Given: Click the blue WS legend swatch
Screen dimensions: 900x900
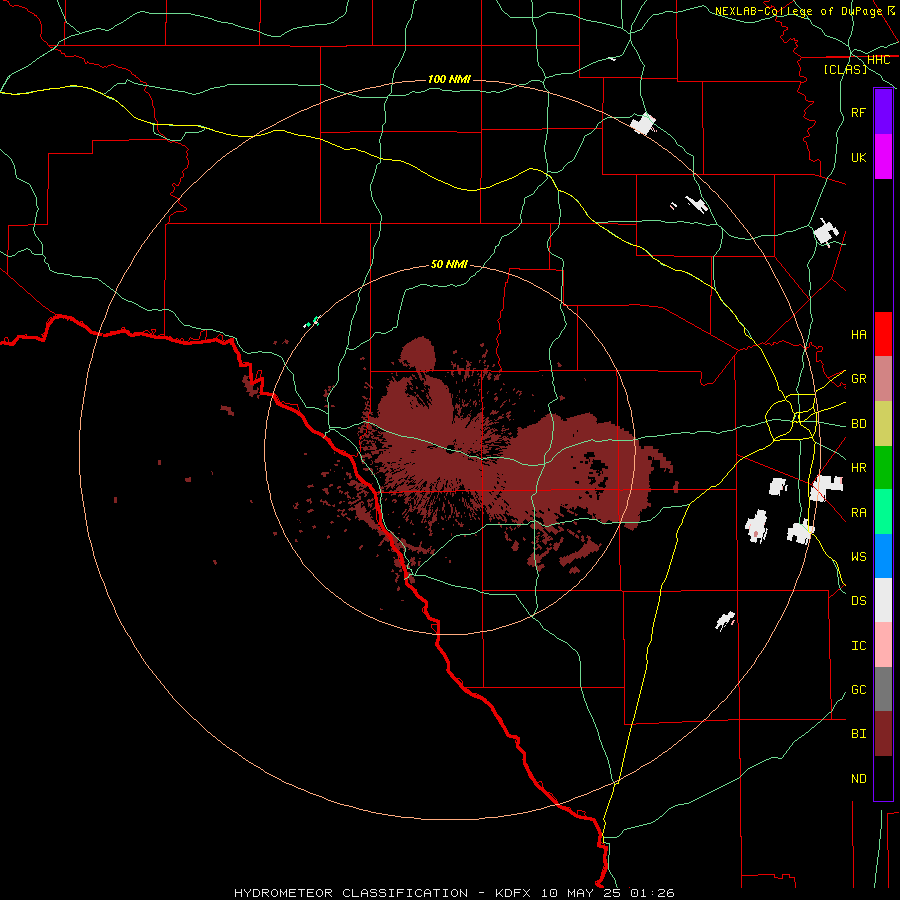Looking at the screenshot, I should (883, 556).
